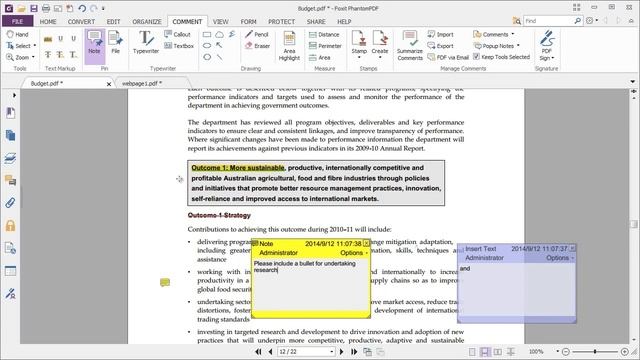The image size is (640, 360).
Task: Select the Eraser tool
Action: [x=258, y=46]
